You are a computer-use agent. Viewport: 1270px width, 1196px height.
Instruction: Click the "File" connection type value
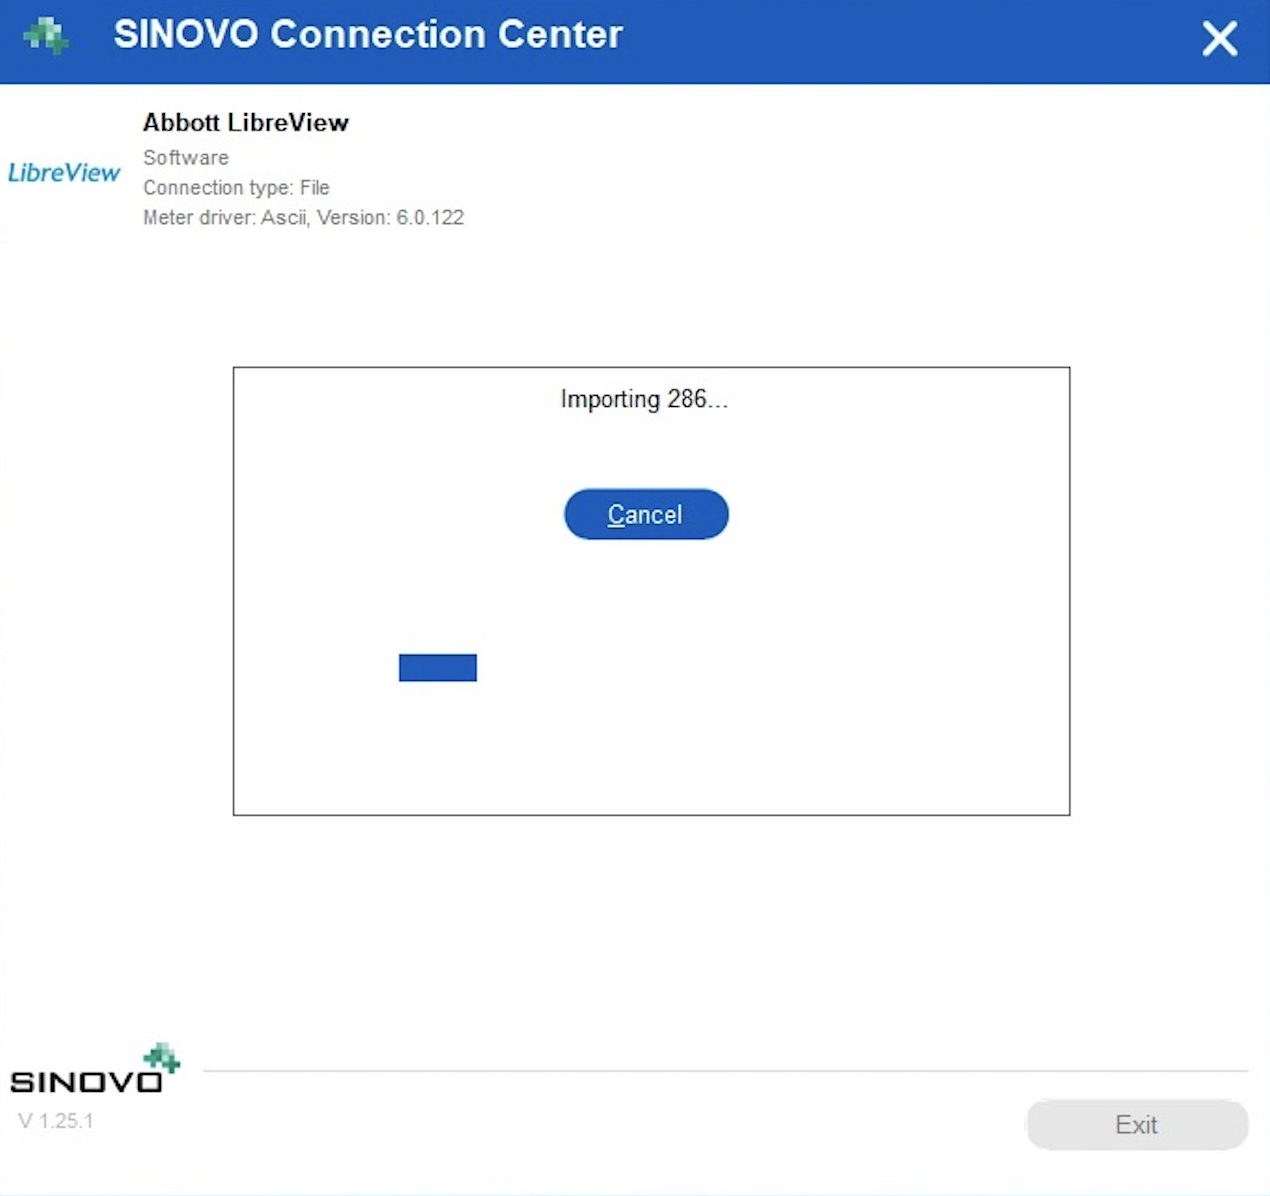[x=315, y=188]
